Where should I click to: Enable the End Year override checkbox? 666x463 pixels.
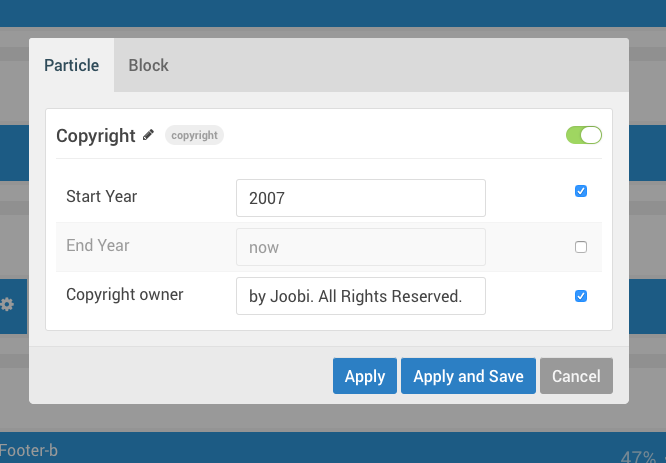(581, 247)
